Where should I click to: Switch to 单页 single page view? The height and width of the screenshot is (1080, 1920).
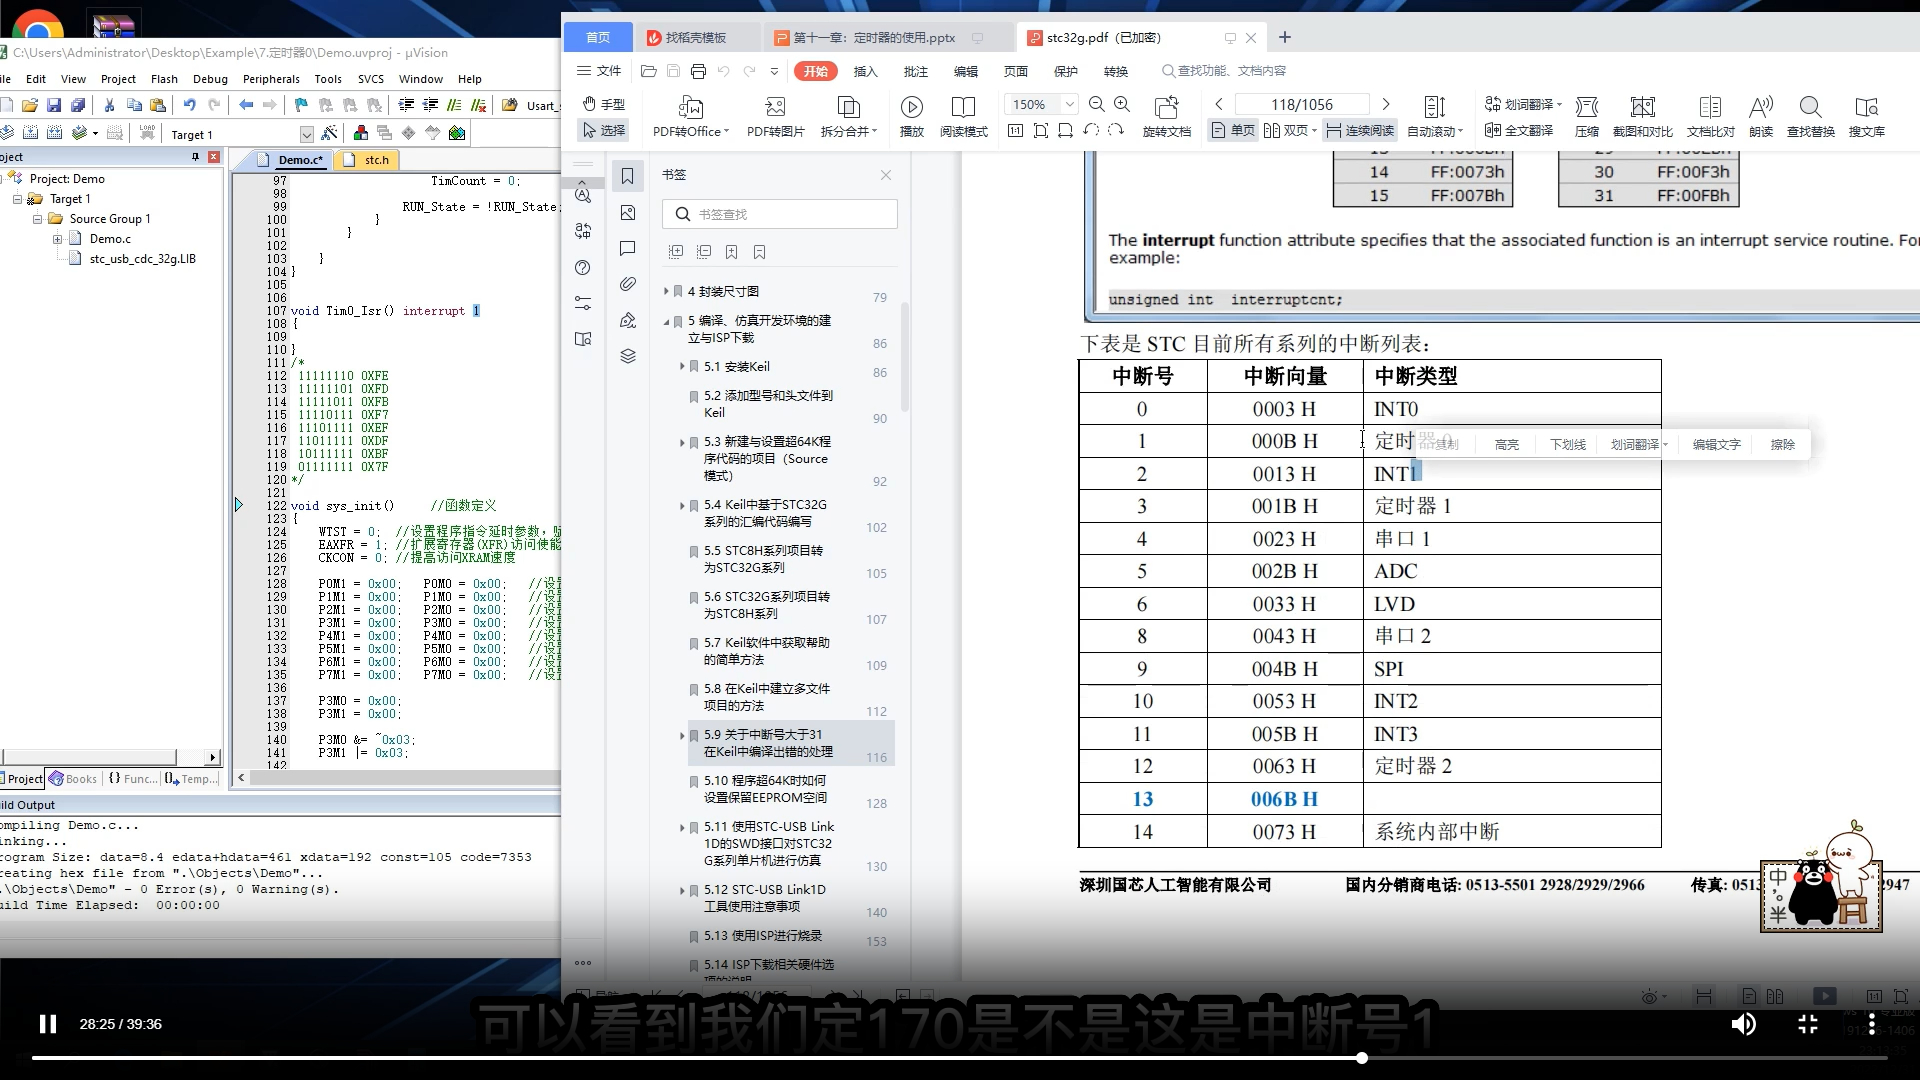1232,130
